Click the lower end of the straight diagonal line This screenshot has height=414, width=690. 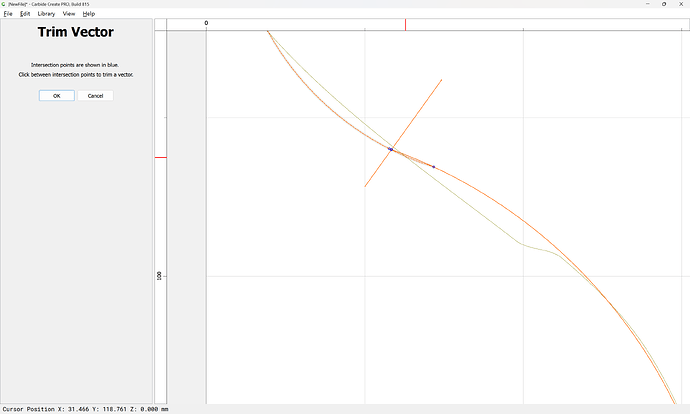366,186
